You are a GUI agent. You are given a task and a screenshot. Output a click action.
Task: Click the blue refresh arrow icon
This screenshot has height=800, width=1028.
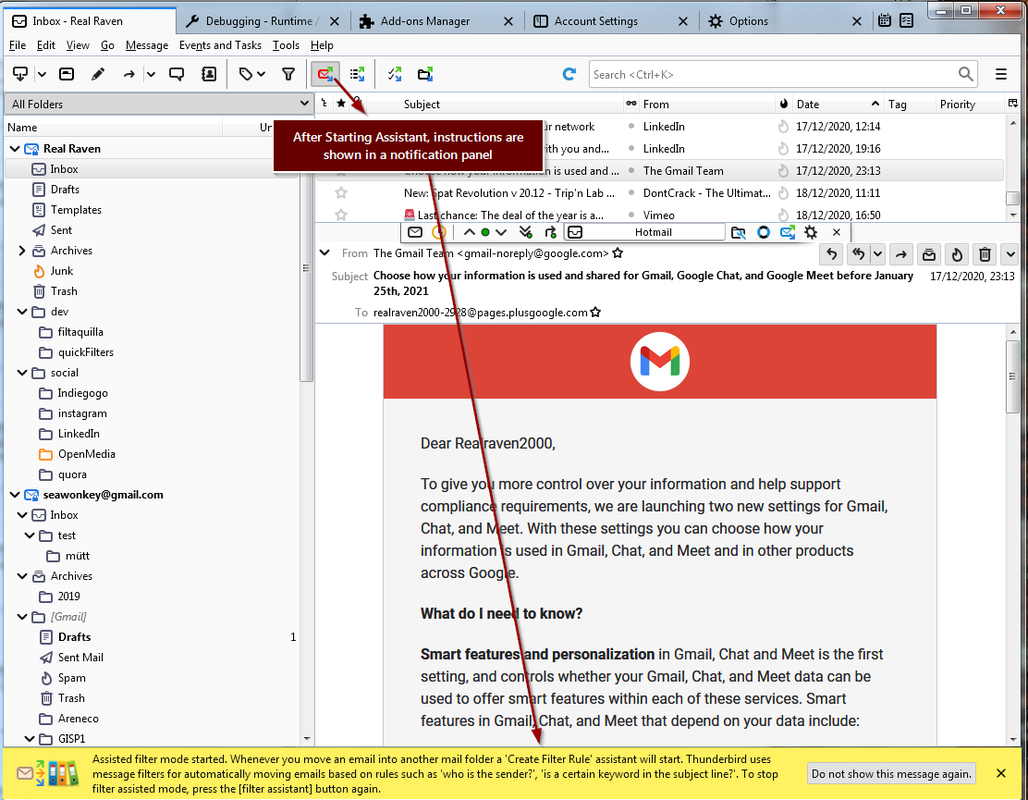click(569, 74)
